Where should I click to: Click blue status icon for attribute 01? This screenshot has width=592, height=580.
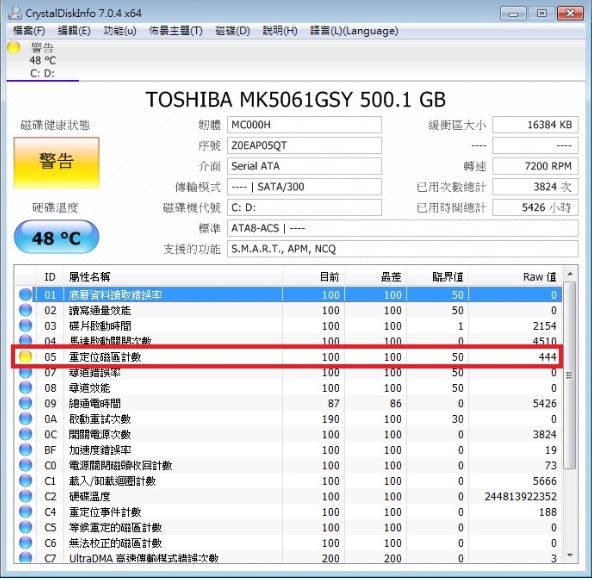pyautogui.click(x=25, y=295)
